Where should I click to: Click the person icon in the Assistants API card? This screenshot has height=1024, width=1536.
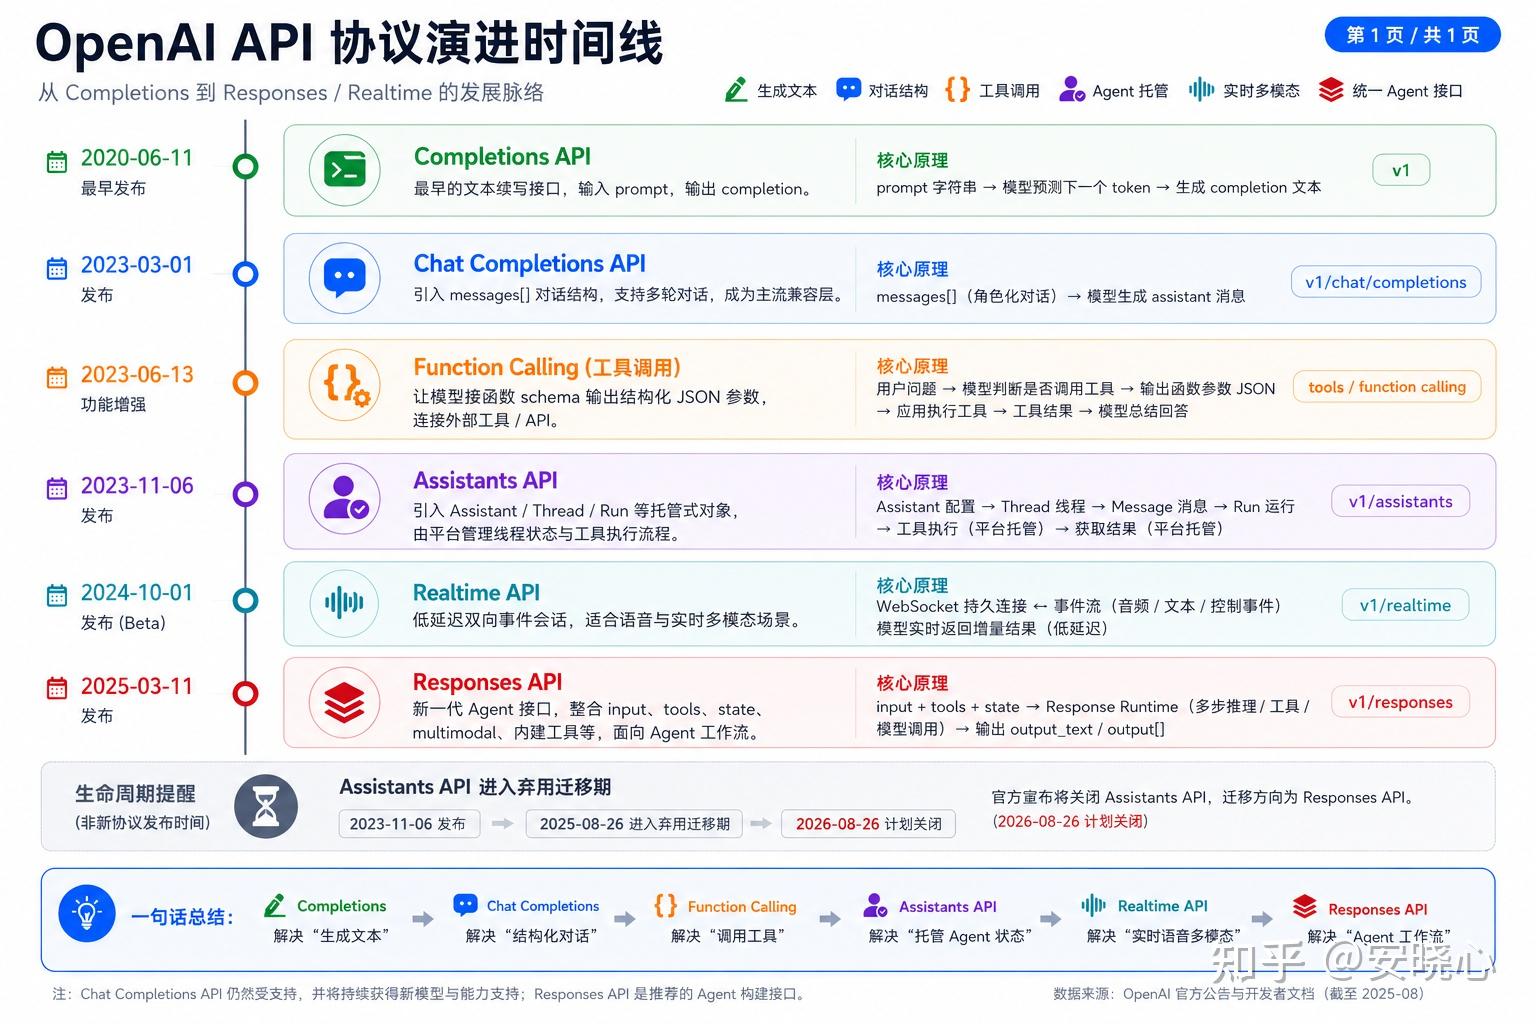click(x=345, y=498)
